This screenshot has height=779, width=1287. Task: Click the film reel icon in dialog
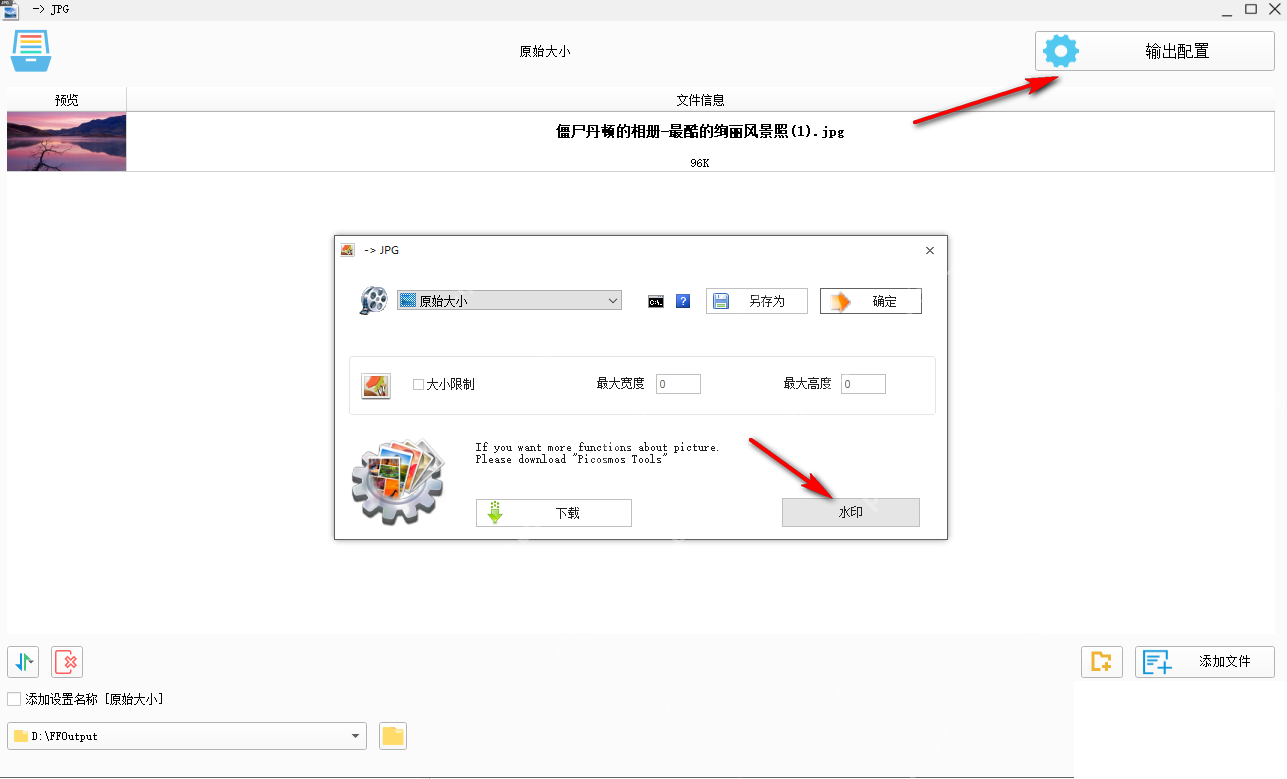[x=374, y=300]
